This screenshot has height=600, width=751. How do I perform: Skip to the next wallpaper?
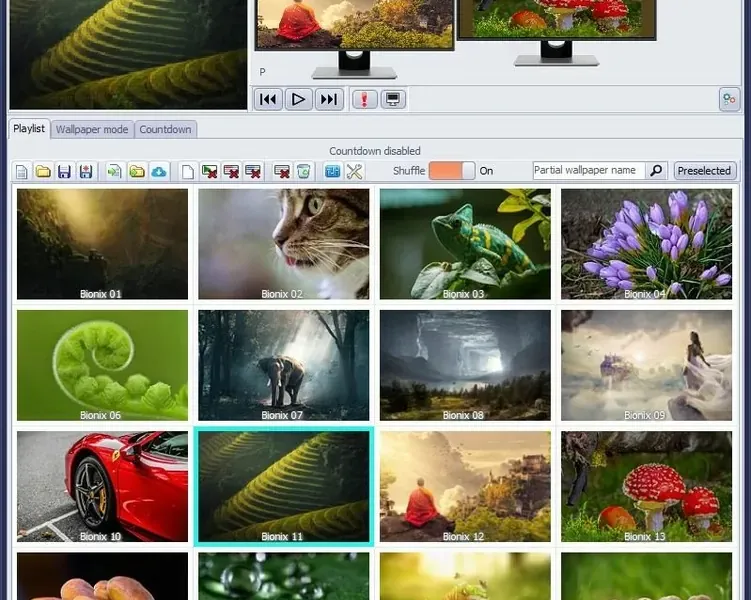pos(329,99)
